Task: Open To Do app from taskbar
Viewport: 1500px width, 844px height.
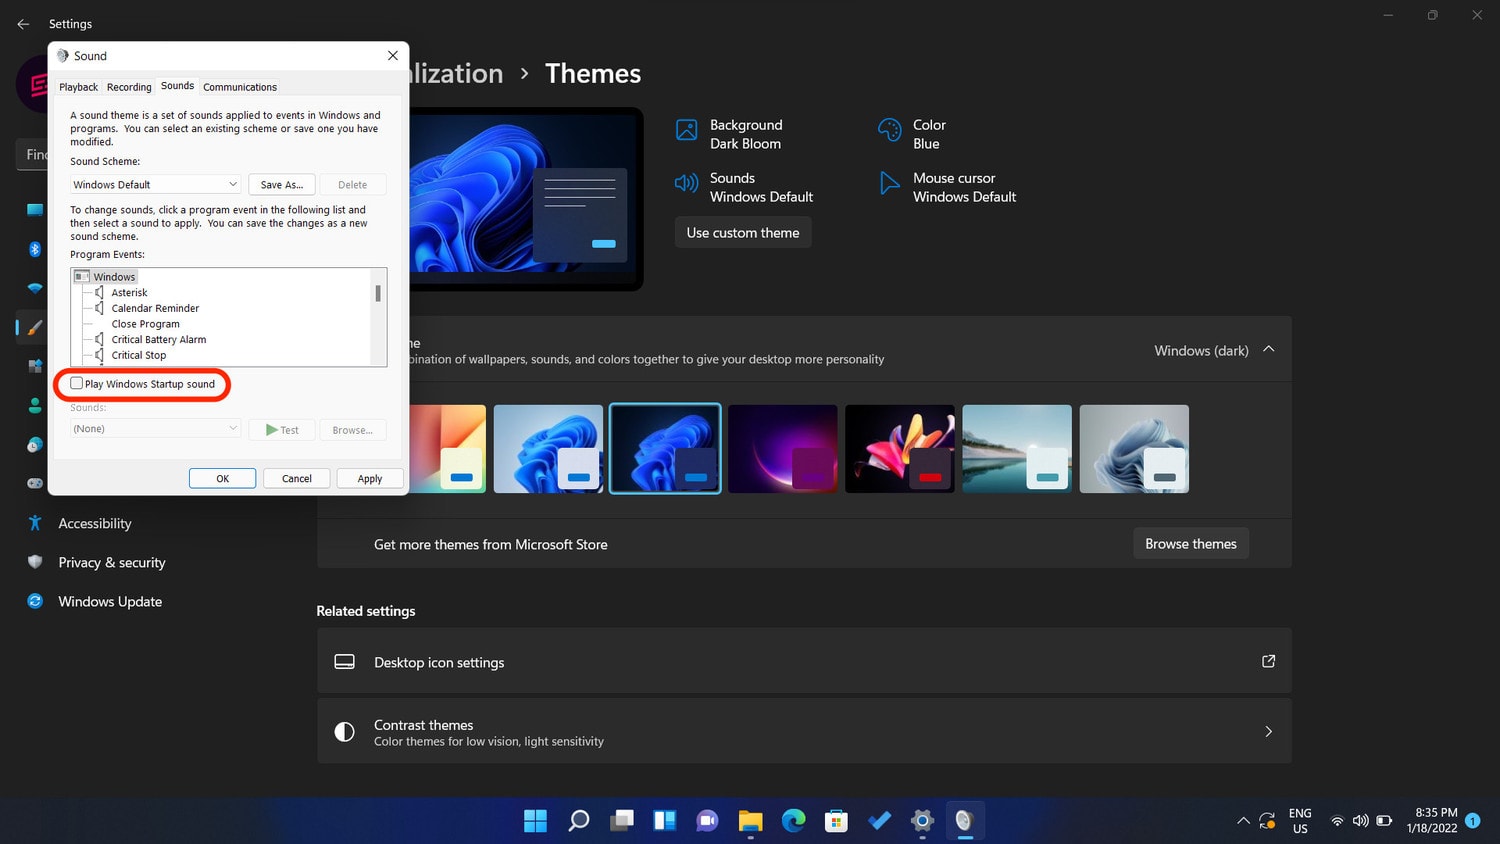Action: (x=880, y=821)
